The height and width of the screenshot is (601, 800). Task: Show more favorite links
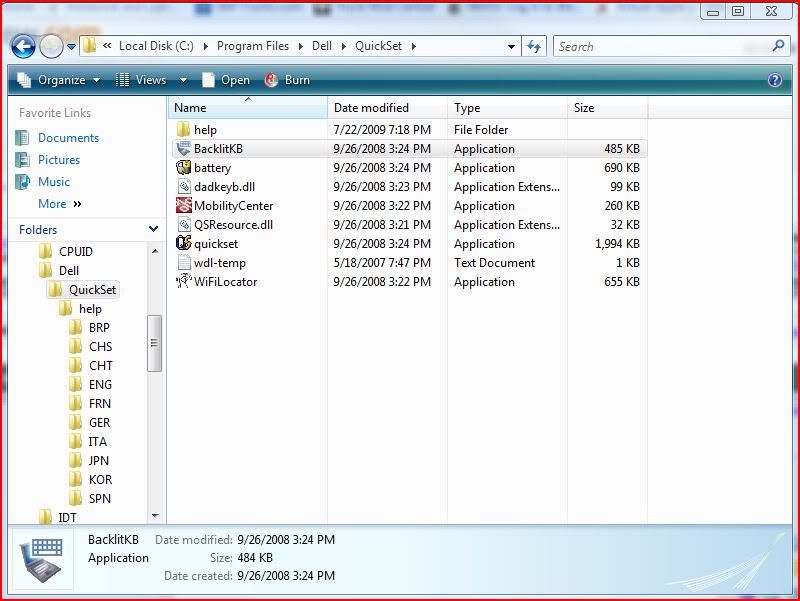tap(59, 204)
